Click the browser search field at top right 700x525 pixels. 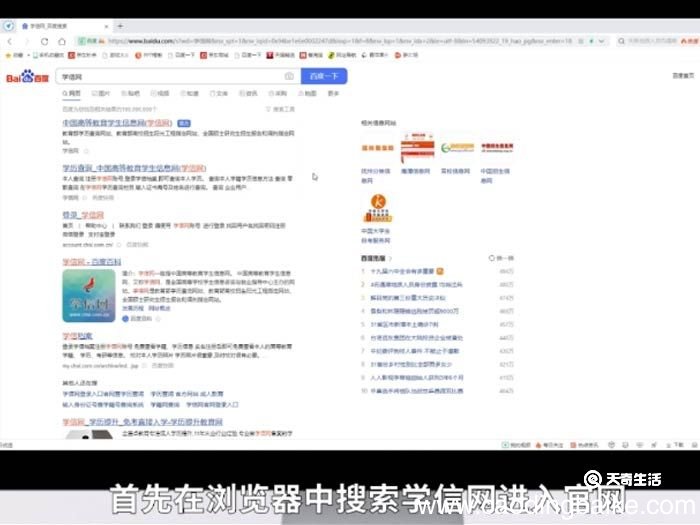coord(653,41)
